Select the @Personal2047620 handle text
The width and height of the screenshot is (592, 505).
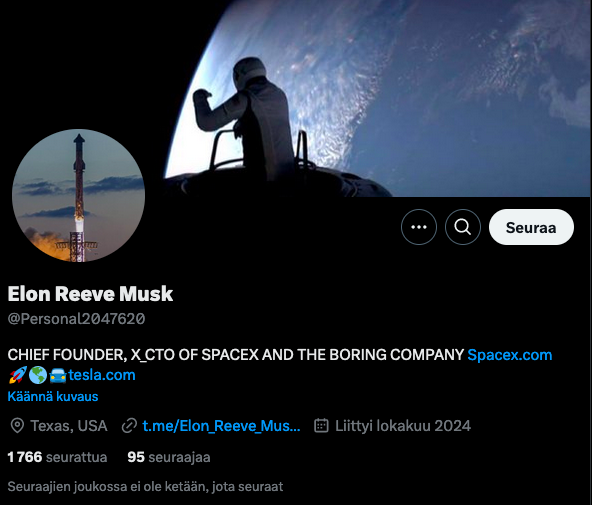[76, 319]
